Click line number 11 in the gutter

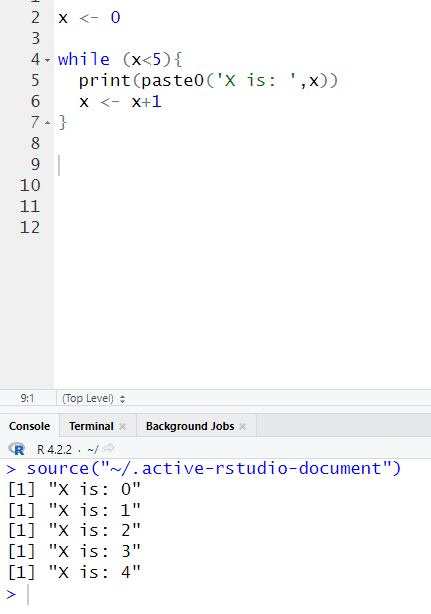pos(30,206)
